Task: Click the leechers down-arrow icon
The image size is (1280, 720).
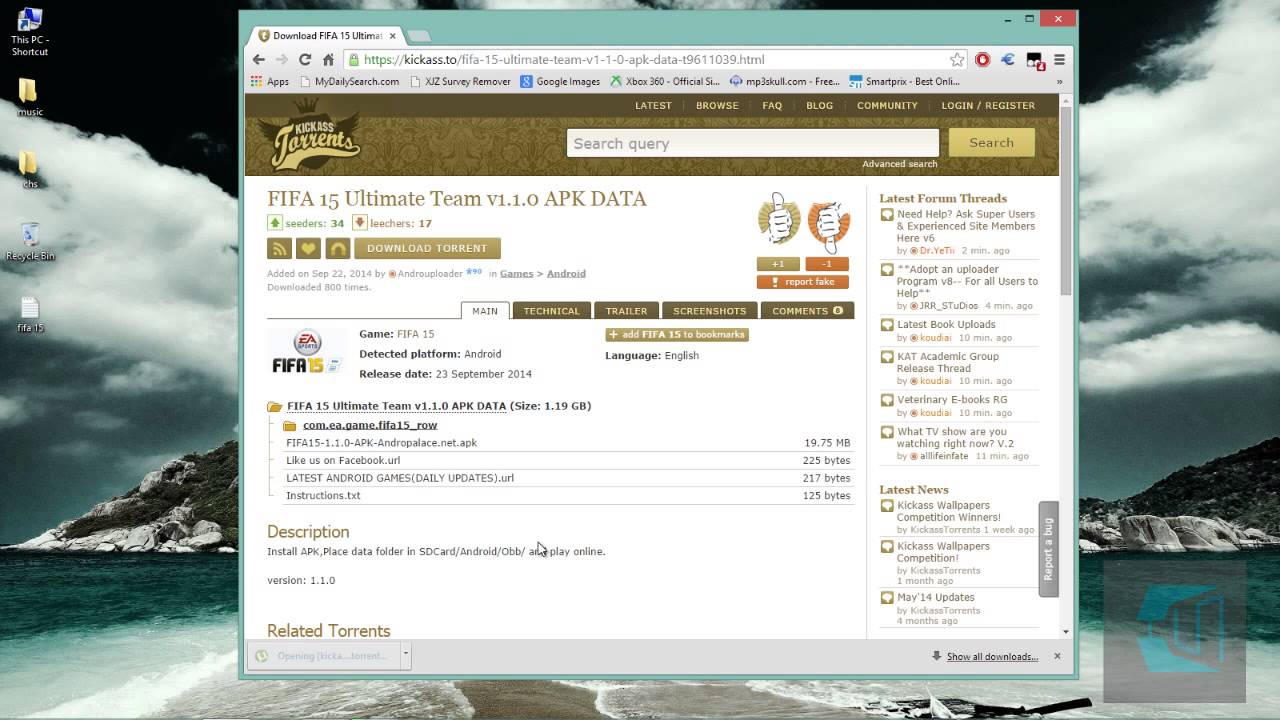Action: (x=360, y=223)
